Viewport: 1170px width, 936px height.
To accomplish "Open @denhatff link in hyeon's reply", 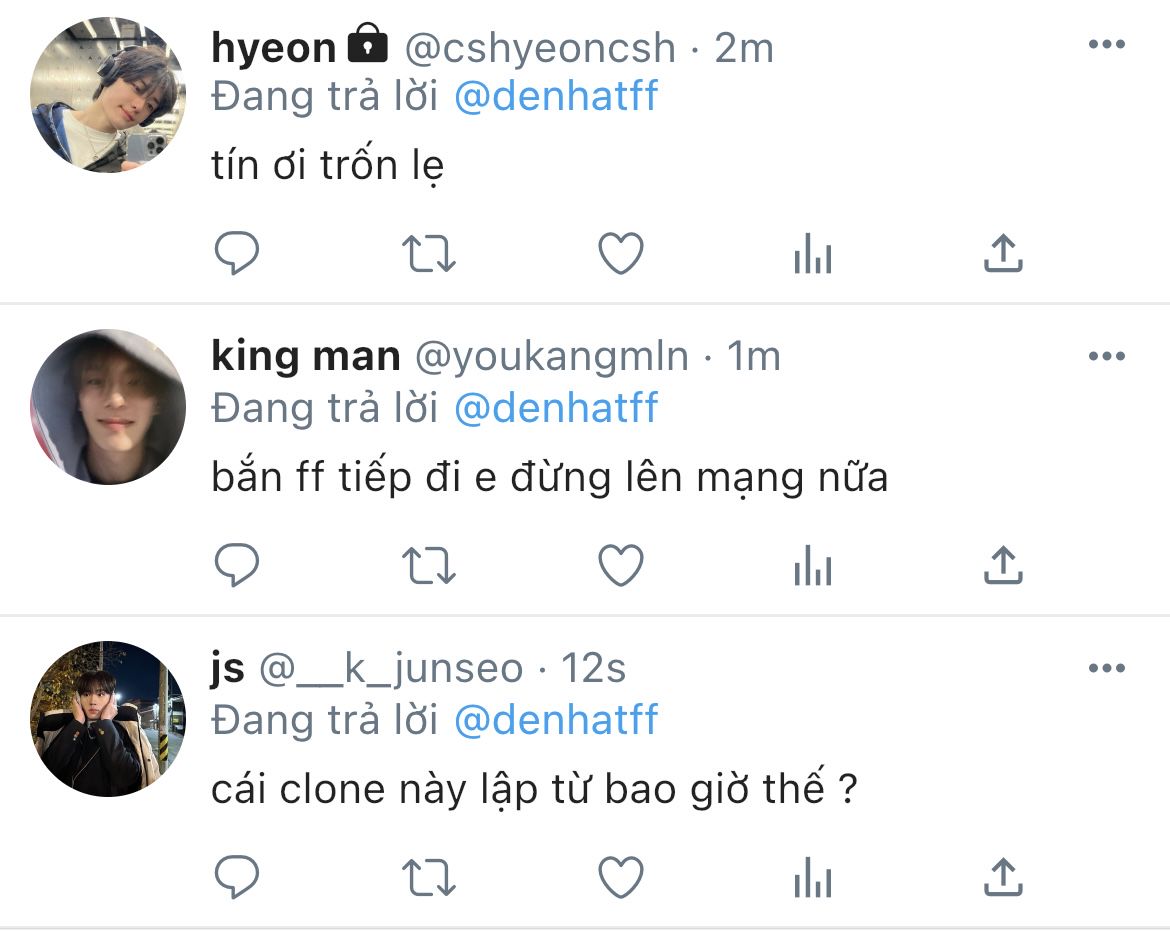I will (556, 97).
